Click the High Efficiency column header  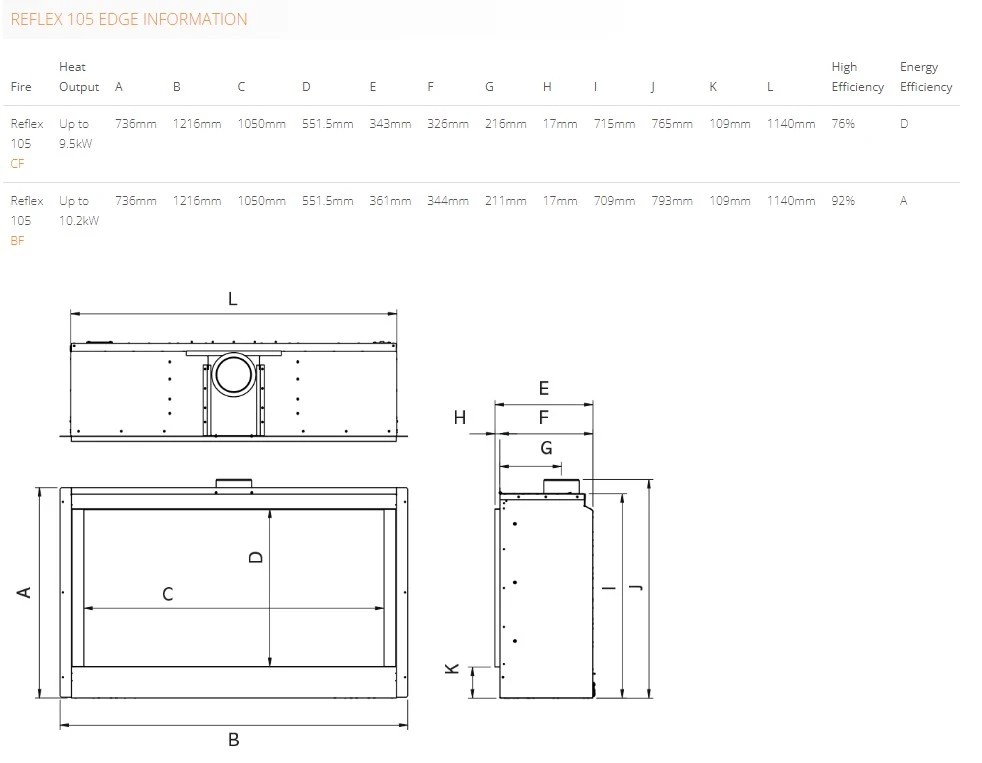[x=856, y=77]
